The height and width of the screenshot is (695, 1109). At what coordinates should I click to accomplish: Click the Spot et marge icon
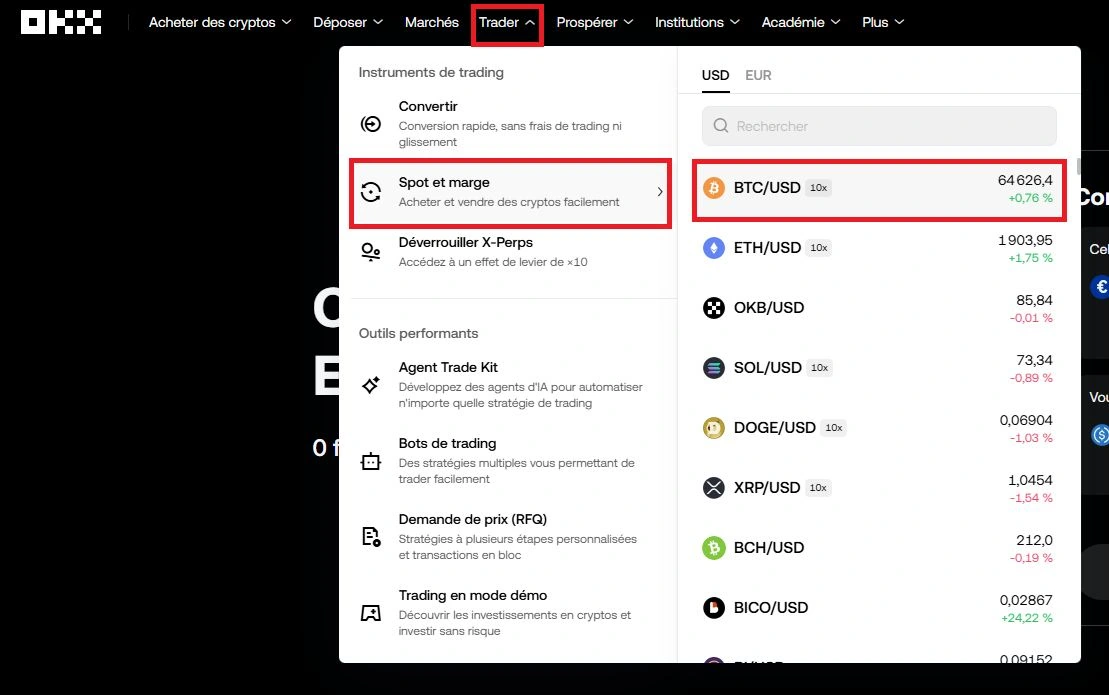tap(371, 192)
